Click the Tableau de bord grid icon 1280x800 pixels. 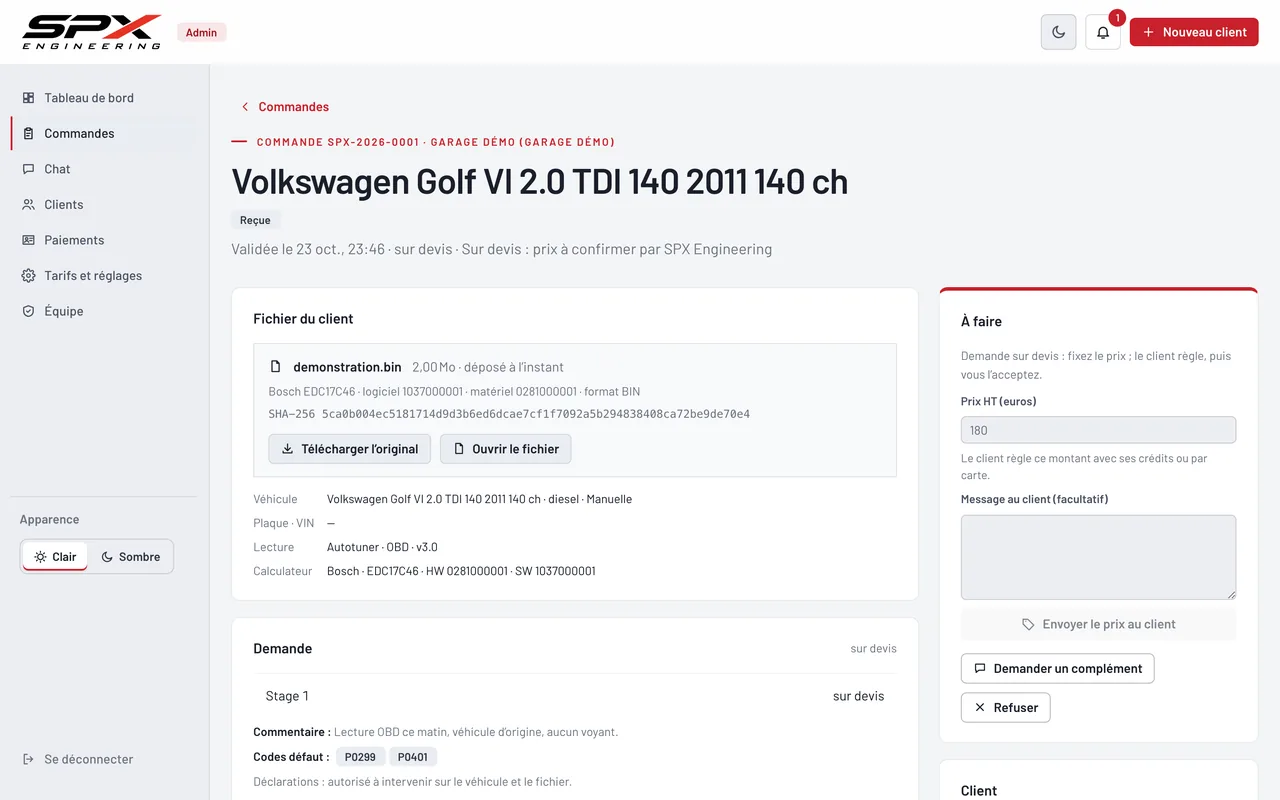(x=28, y=98)
